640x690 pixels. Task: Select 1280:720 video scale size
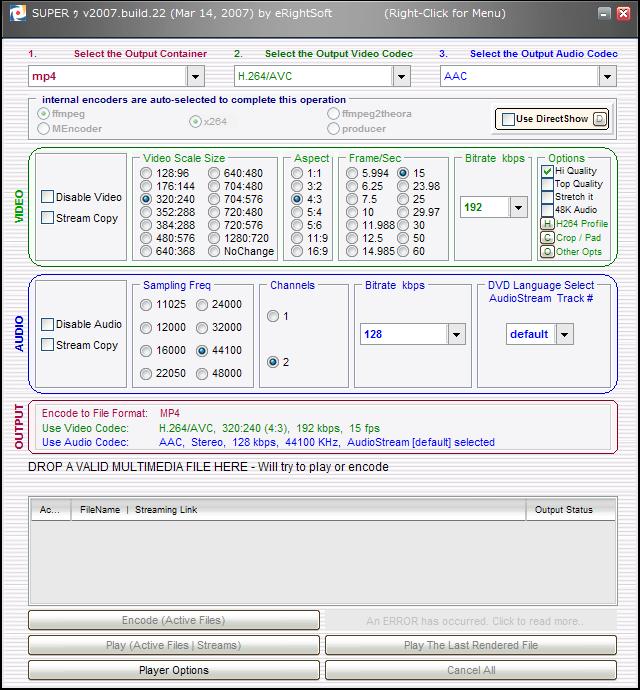click(214, 238)
